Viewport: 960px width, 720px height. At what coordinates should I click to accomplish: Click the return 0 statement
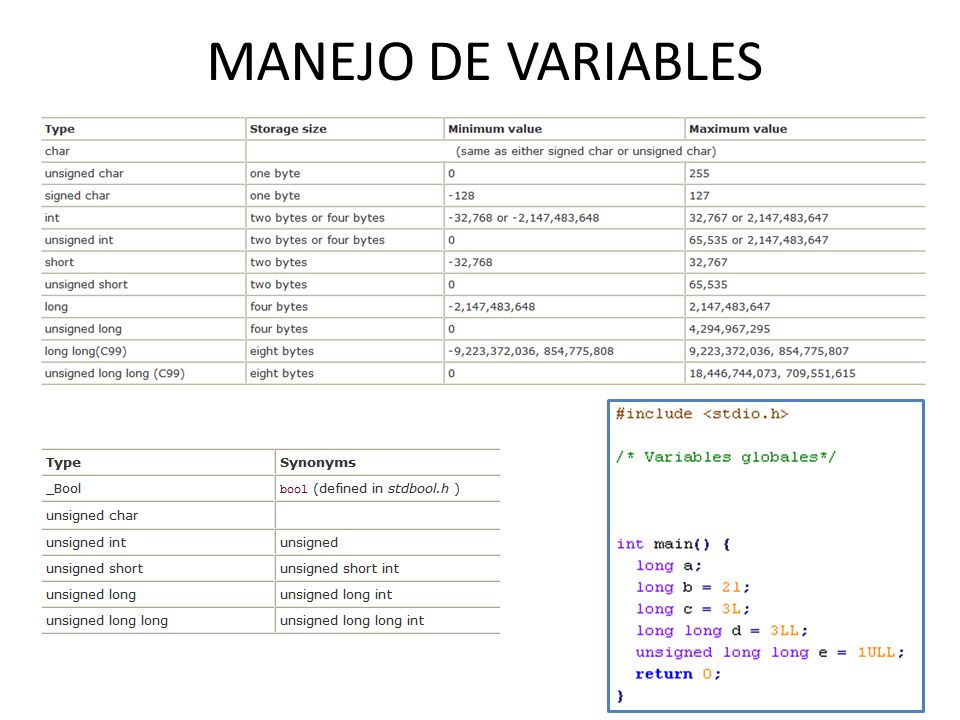(678, 674)
